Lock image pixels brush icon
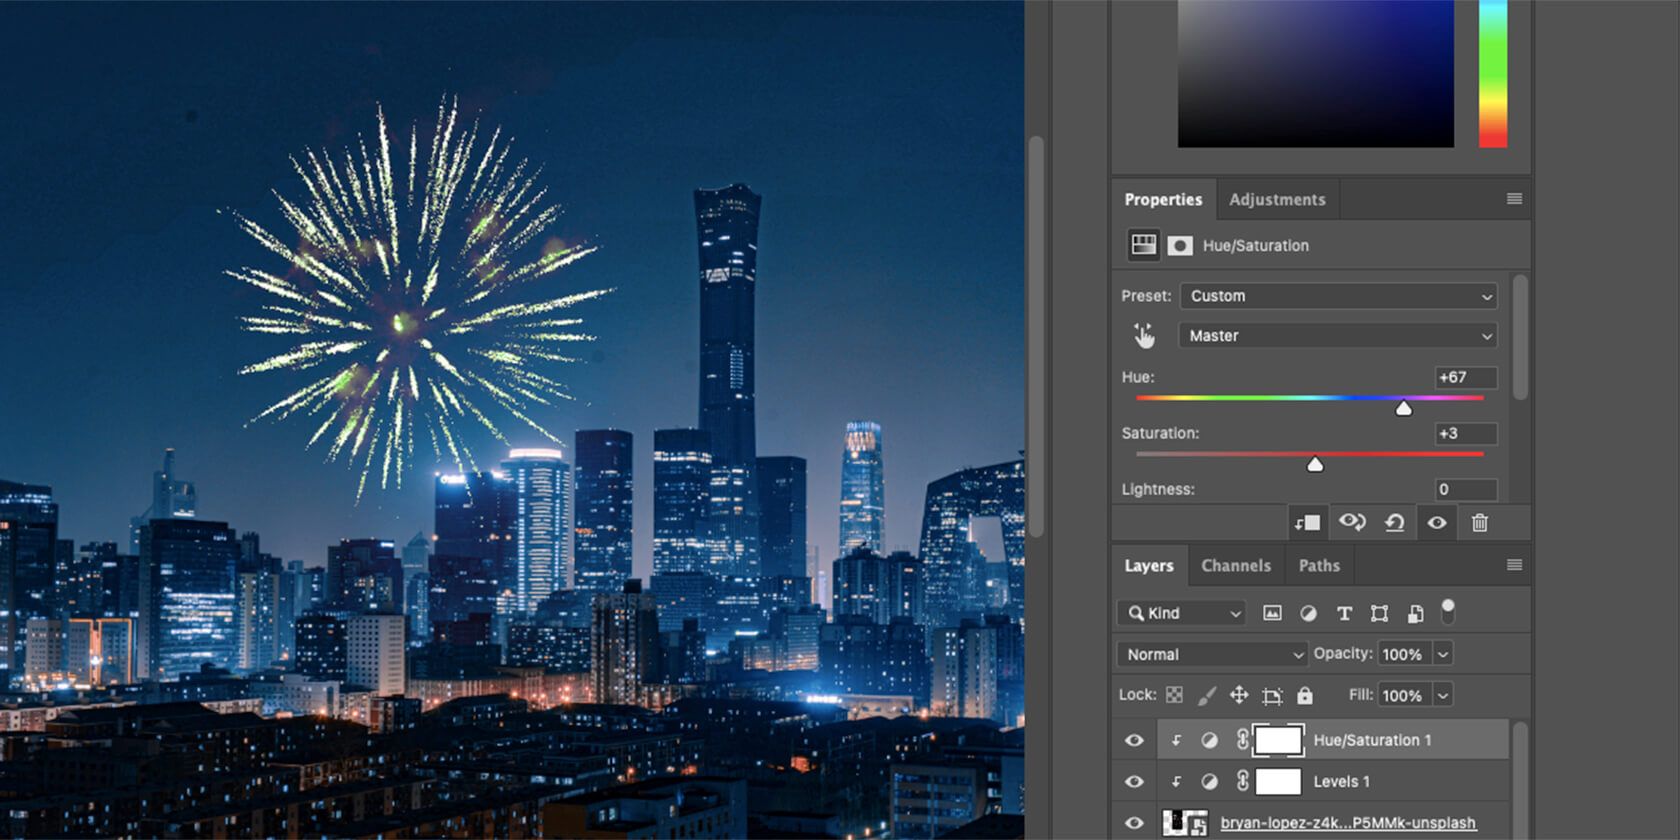 tap(1207, 695)
